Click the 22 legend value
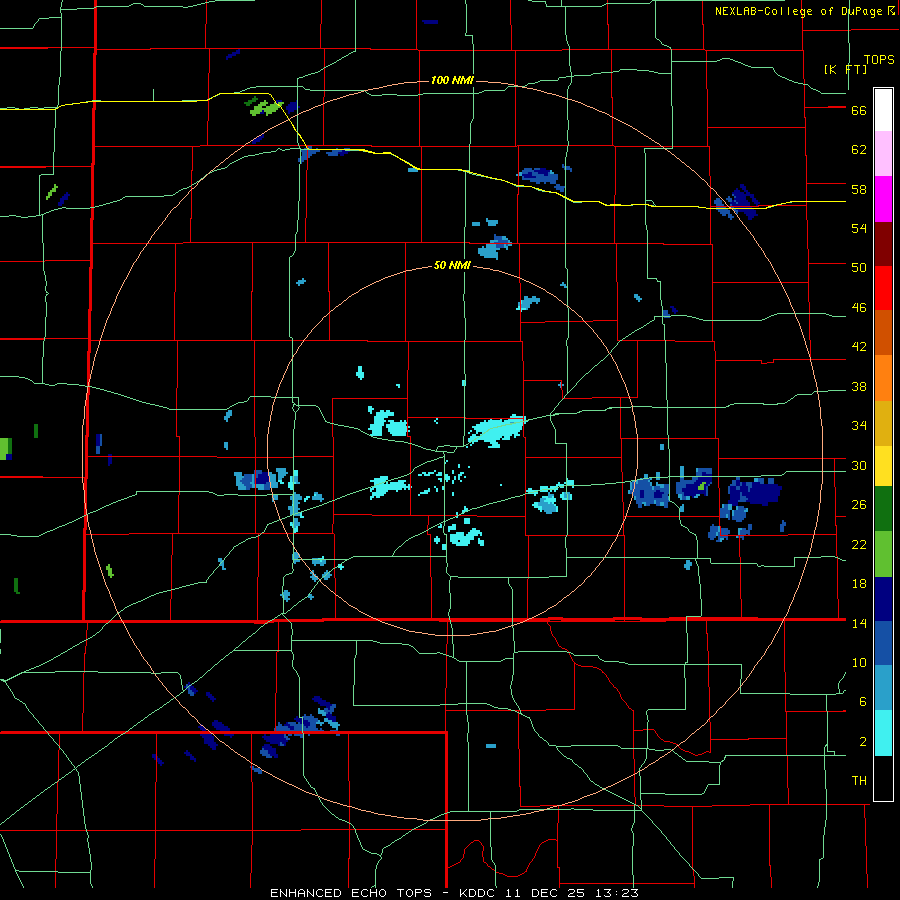The height and width of the screenshot is (900, 900). (859, 544)
